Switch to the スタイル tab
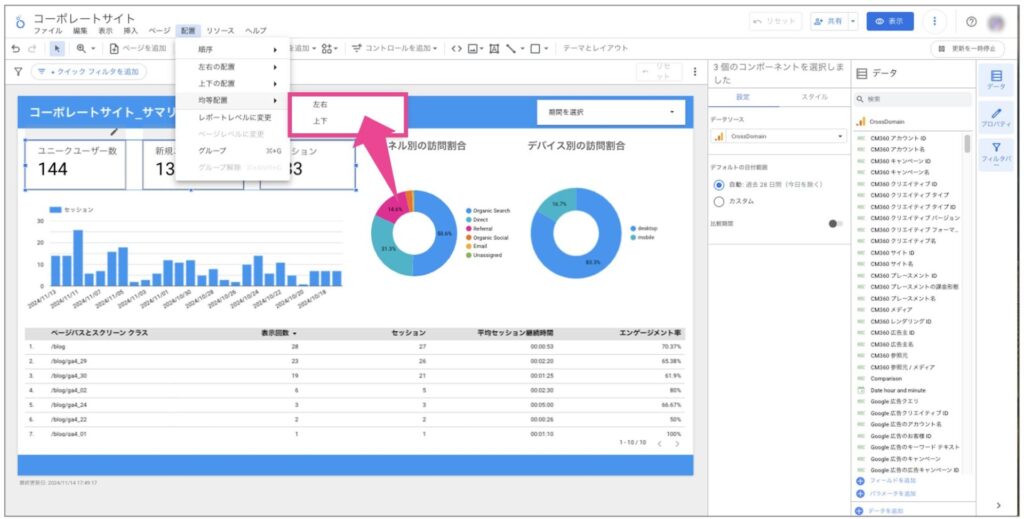This screenshot has width=1024, height=519. pyautogui.click(x=814, y=97)
